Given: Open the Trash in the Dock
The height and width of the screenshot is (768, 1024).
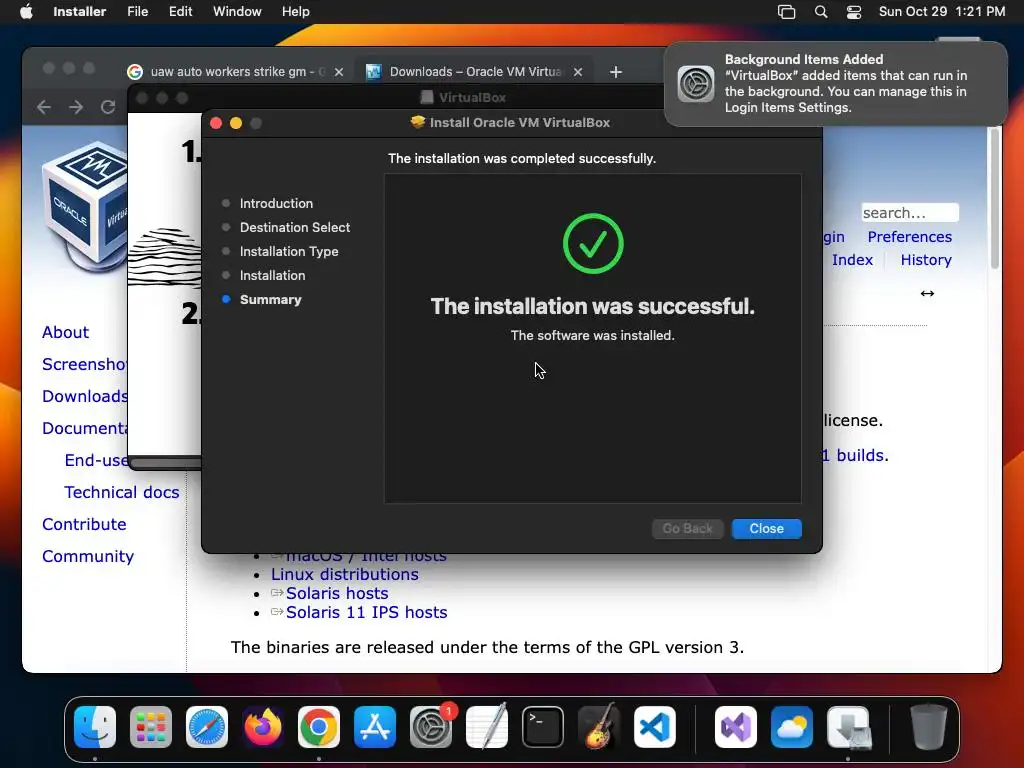Looking at the screenshot, I should pyautogui.click(x=929, y=727).
